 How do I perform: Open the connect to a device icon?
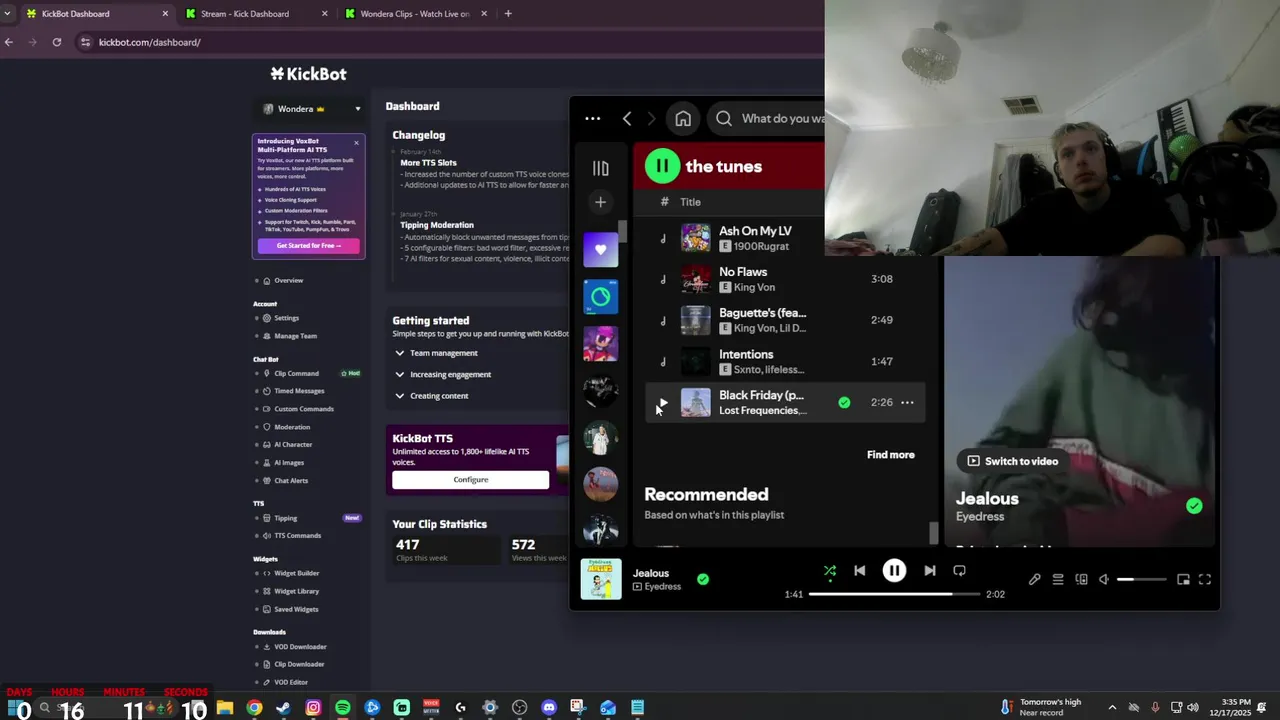(1081, 579)
